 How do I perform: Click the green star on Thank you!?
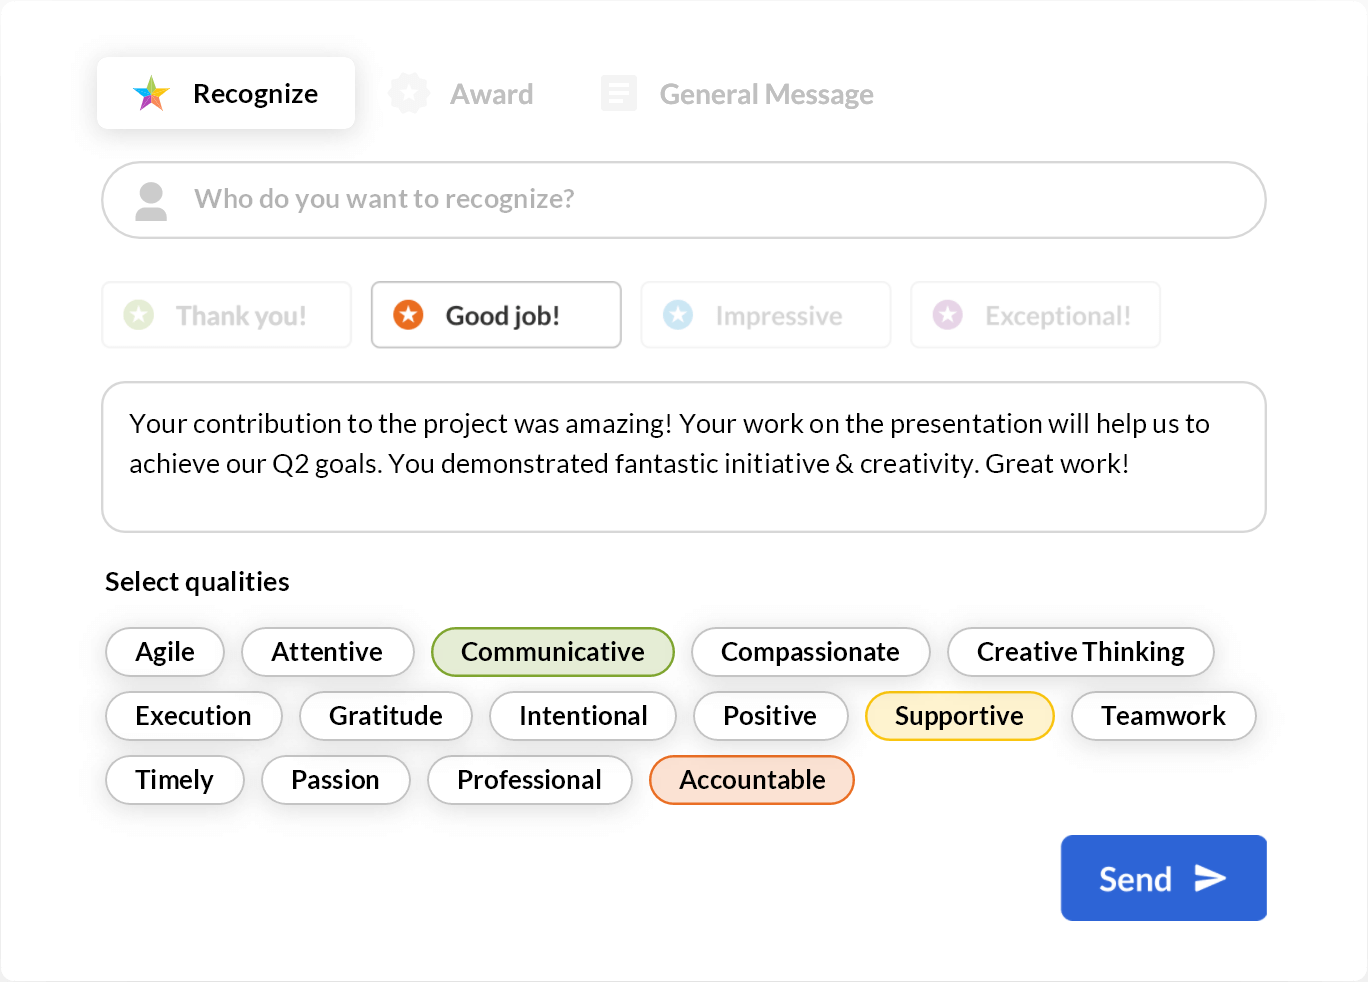[x=138, y=315]
